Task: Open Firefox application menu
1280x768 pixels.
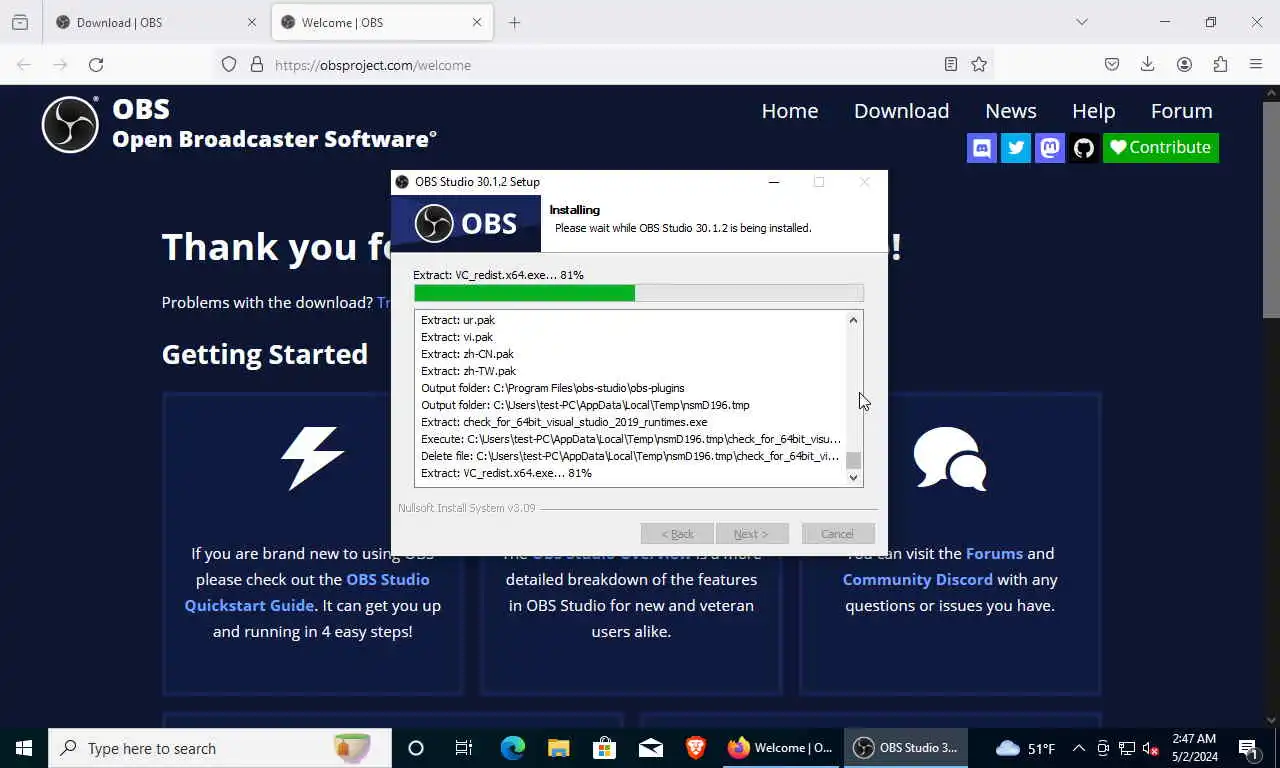Action: click(1256, 65)
